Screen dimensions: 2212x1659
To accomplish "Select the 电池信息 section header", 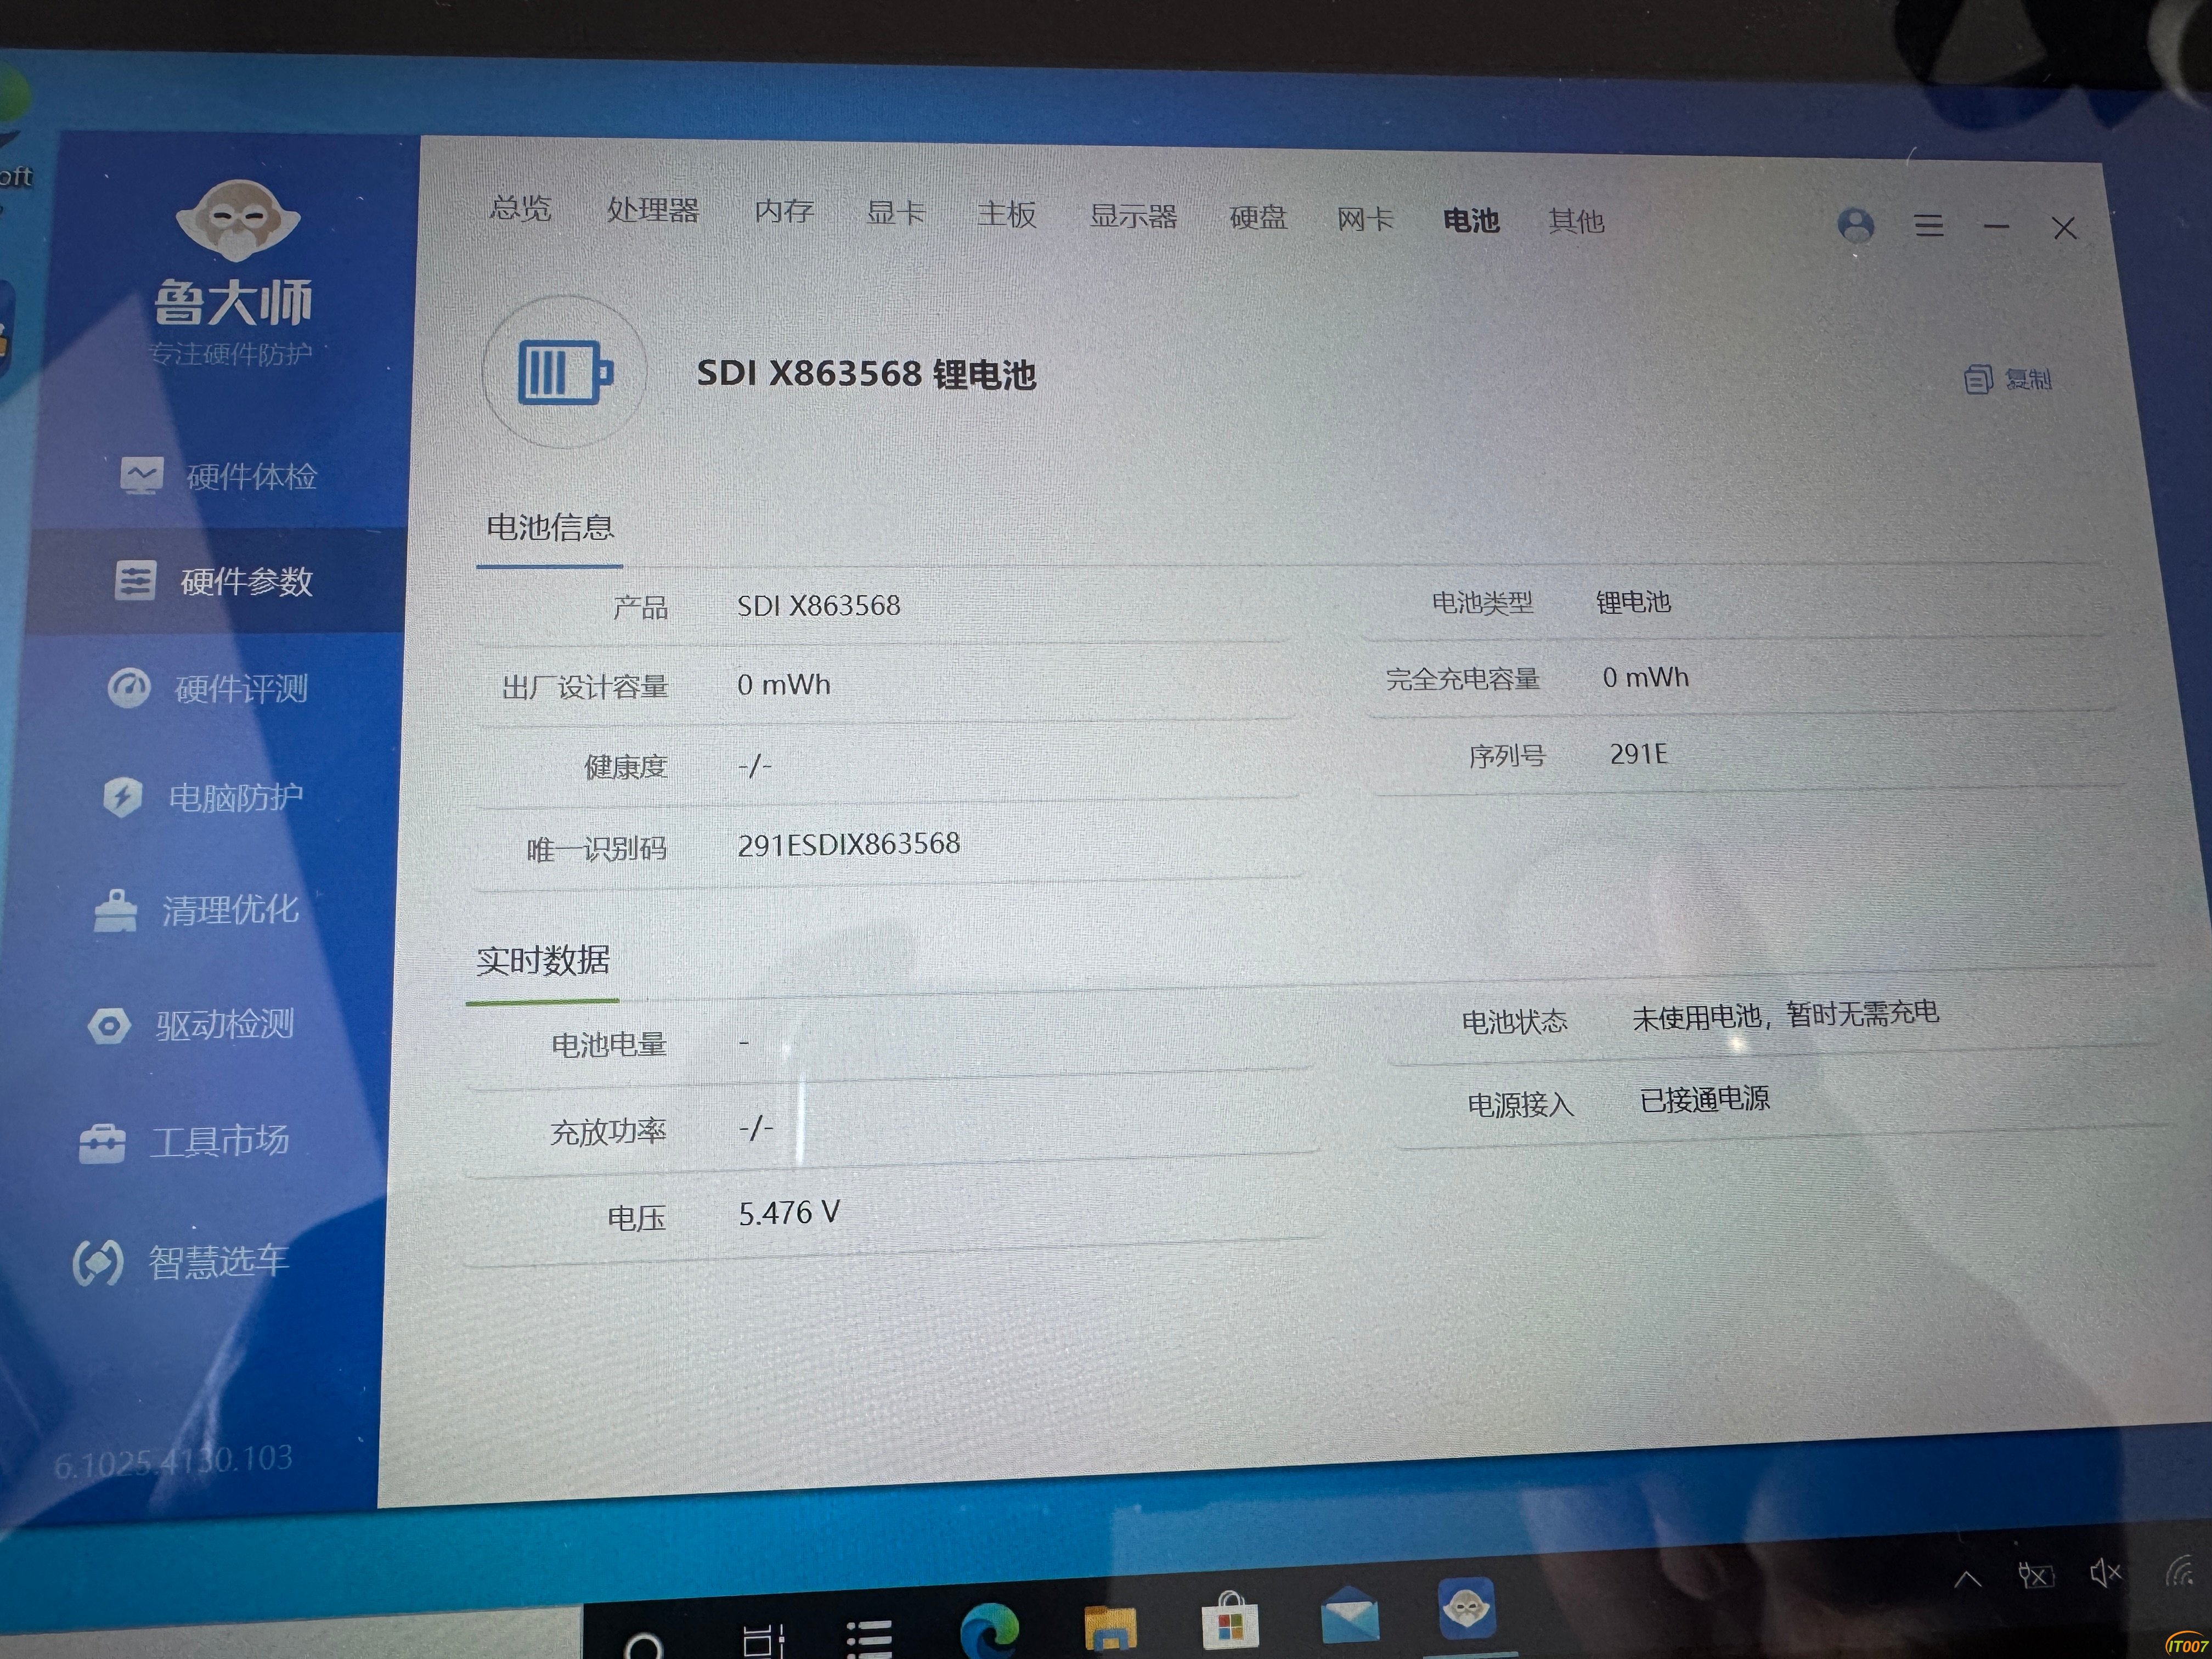I will coord(550,527).
